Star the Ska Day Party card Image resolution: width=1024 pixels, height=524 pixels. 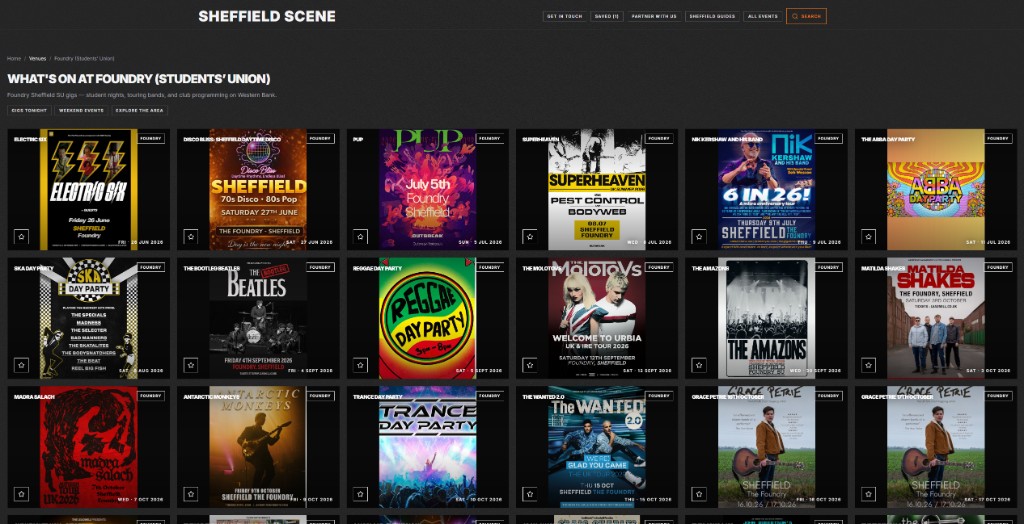tap(21, 365)
